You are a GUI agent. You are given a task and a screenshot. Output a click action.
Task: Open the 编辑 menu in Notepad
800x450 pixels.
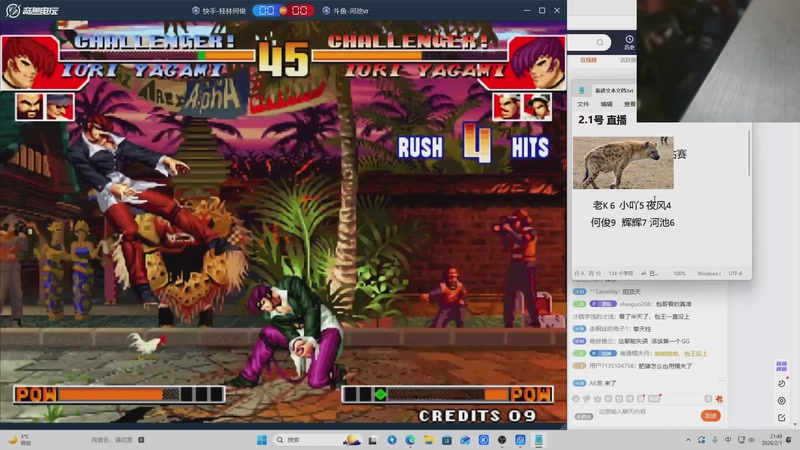tap(607, 104)
